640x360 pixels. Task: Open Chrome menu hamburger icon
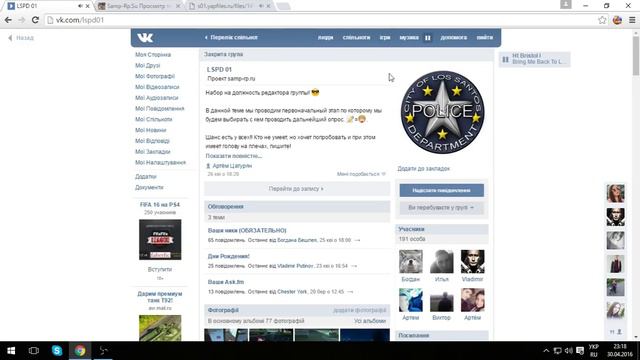pyautogui.click(x=632, y=20)
